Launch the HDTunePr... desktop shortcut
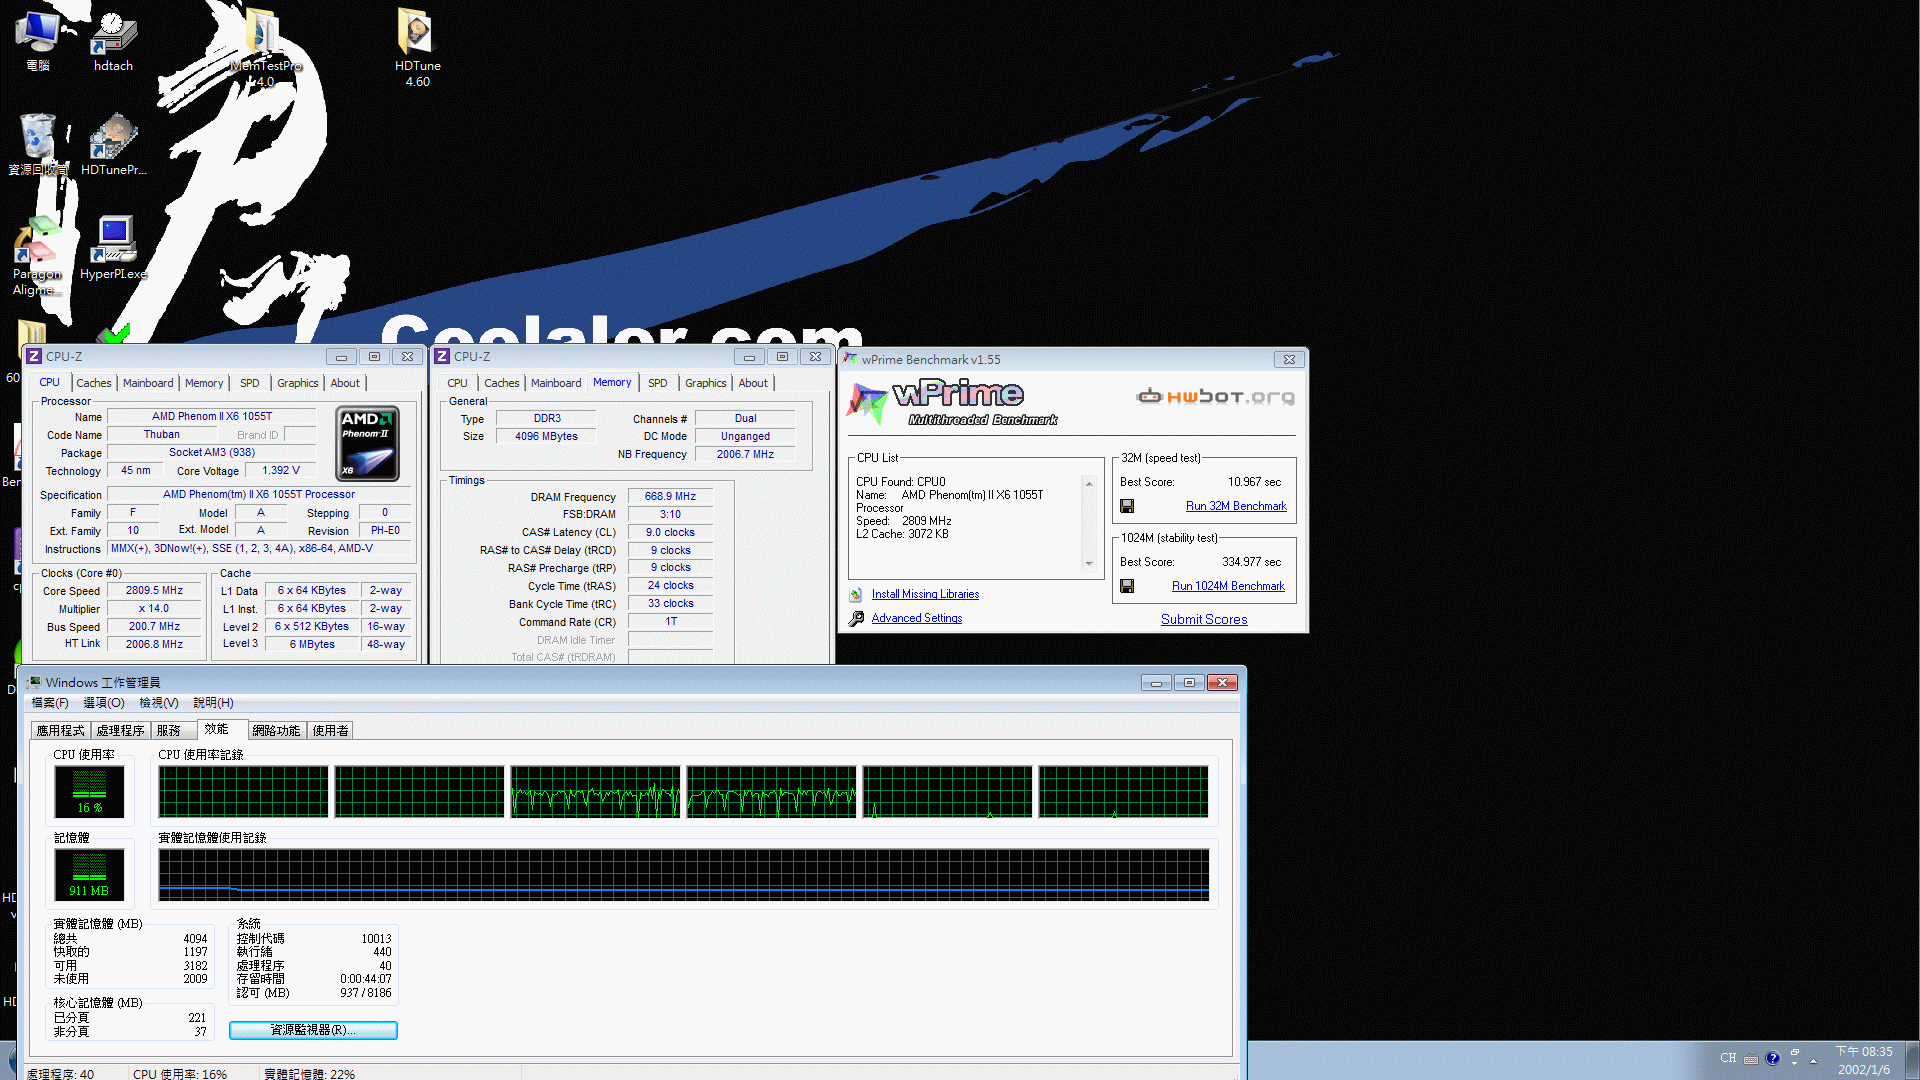Viewport: 1920px width, 1080px height. 113,144
